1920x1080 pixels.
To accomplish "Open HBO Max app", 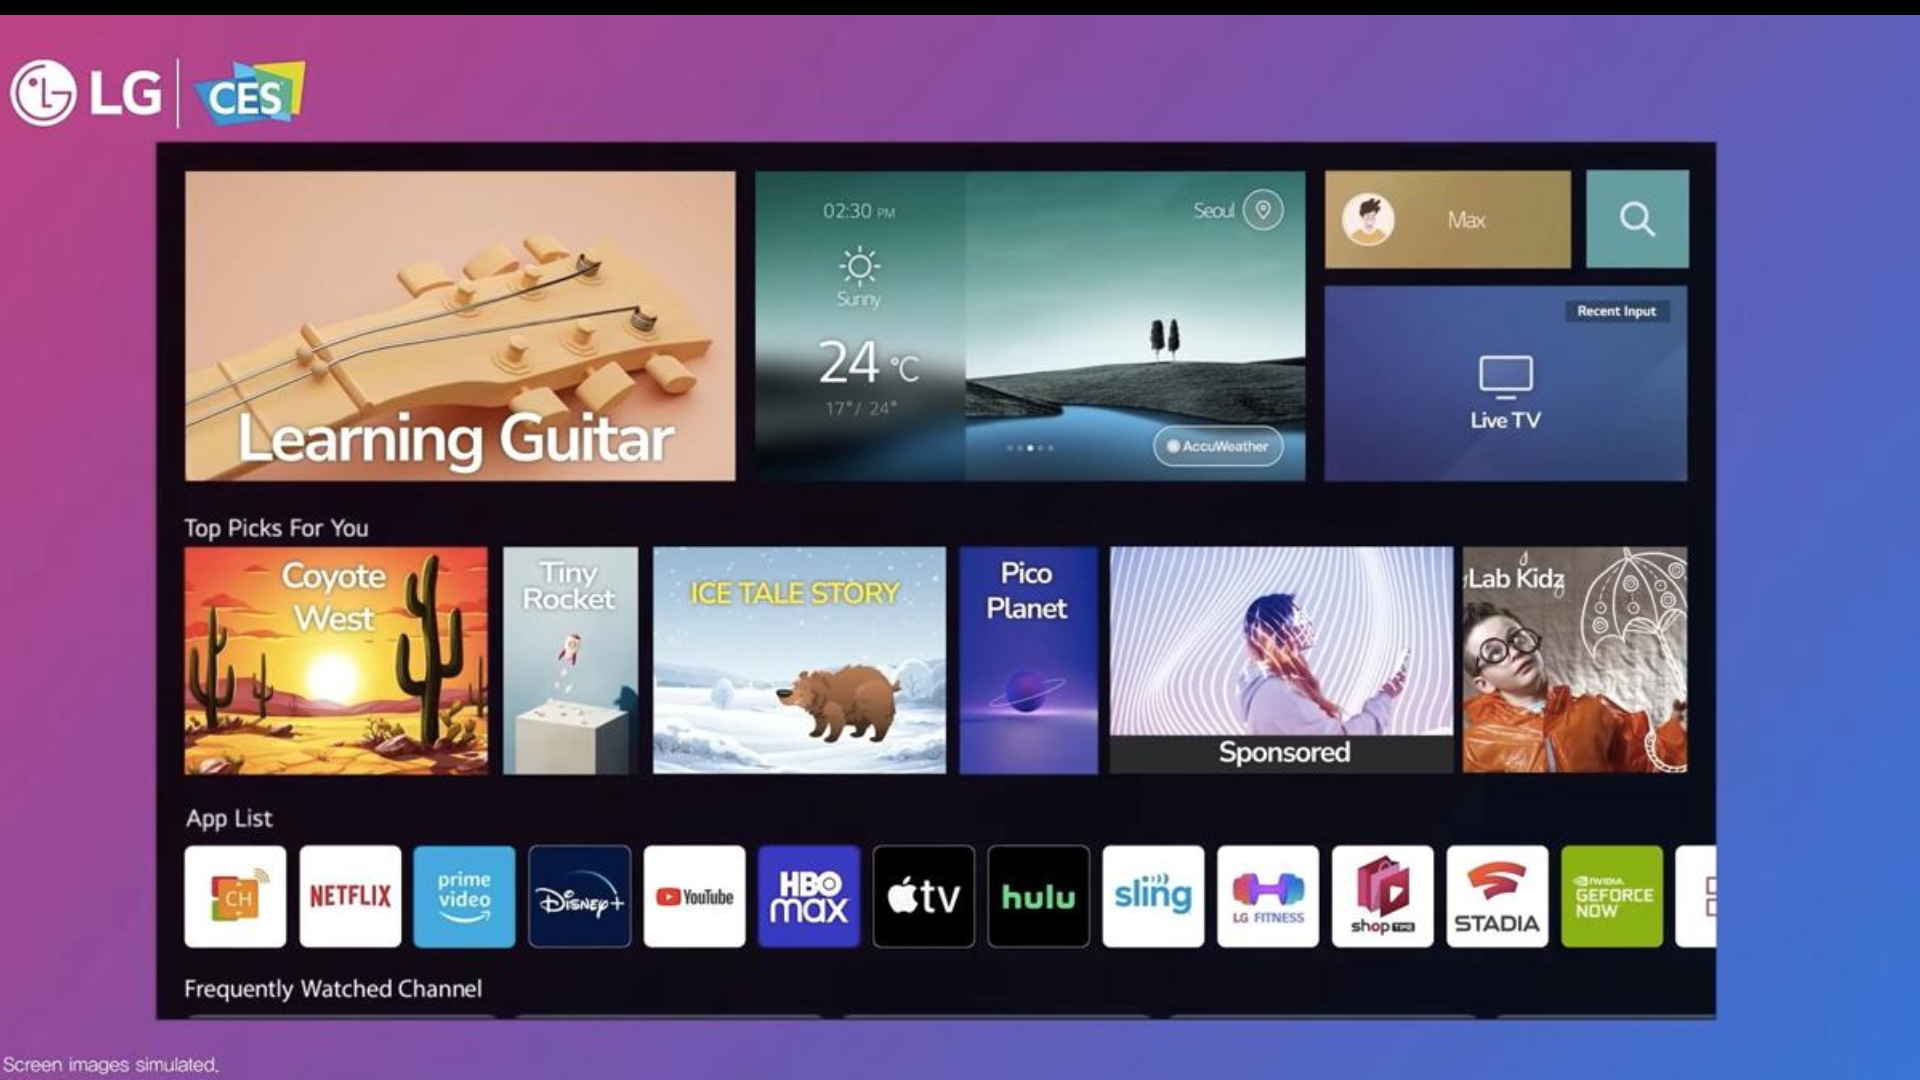I will coord(808,897).
